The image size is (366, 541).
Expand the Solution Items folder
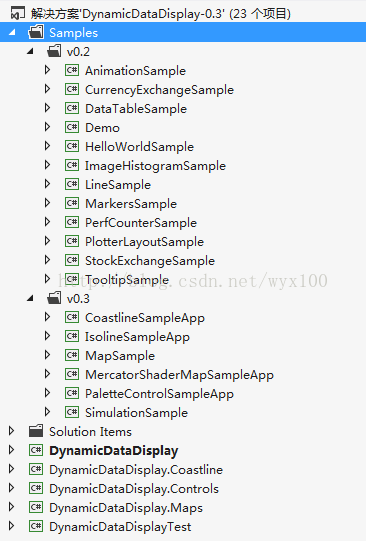click(12, 431)
